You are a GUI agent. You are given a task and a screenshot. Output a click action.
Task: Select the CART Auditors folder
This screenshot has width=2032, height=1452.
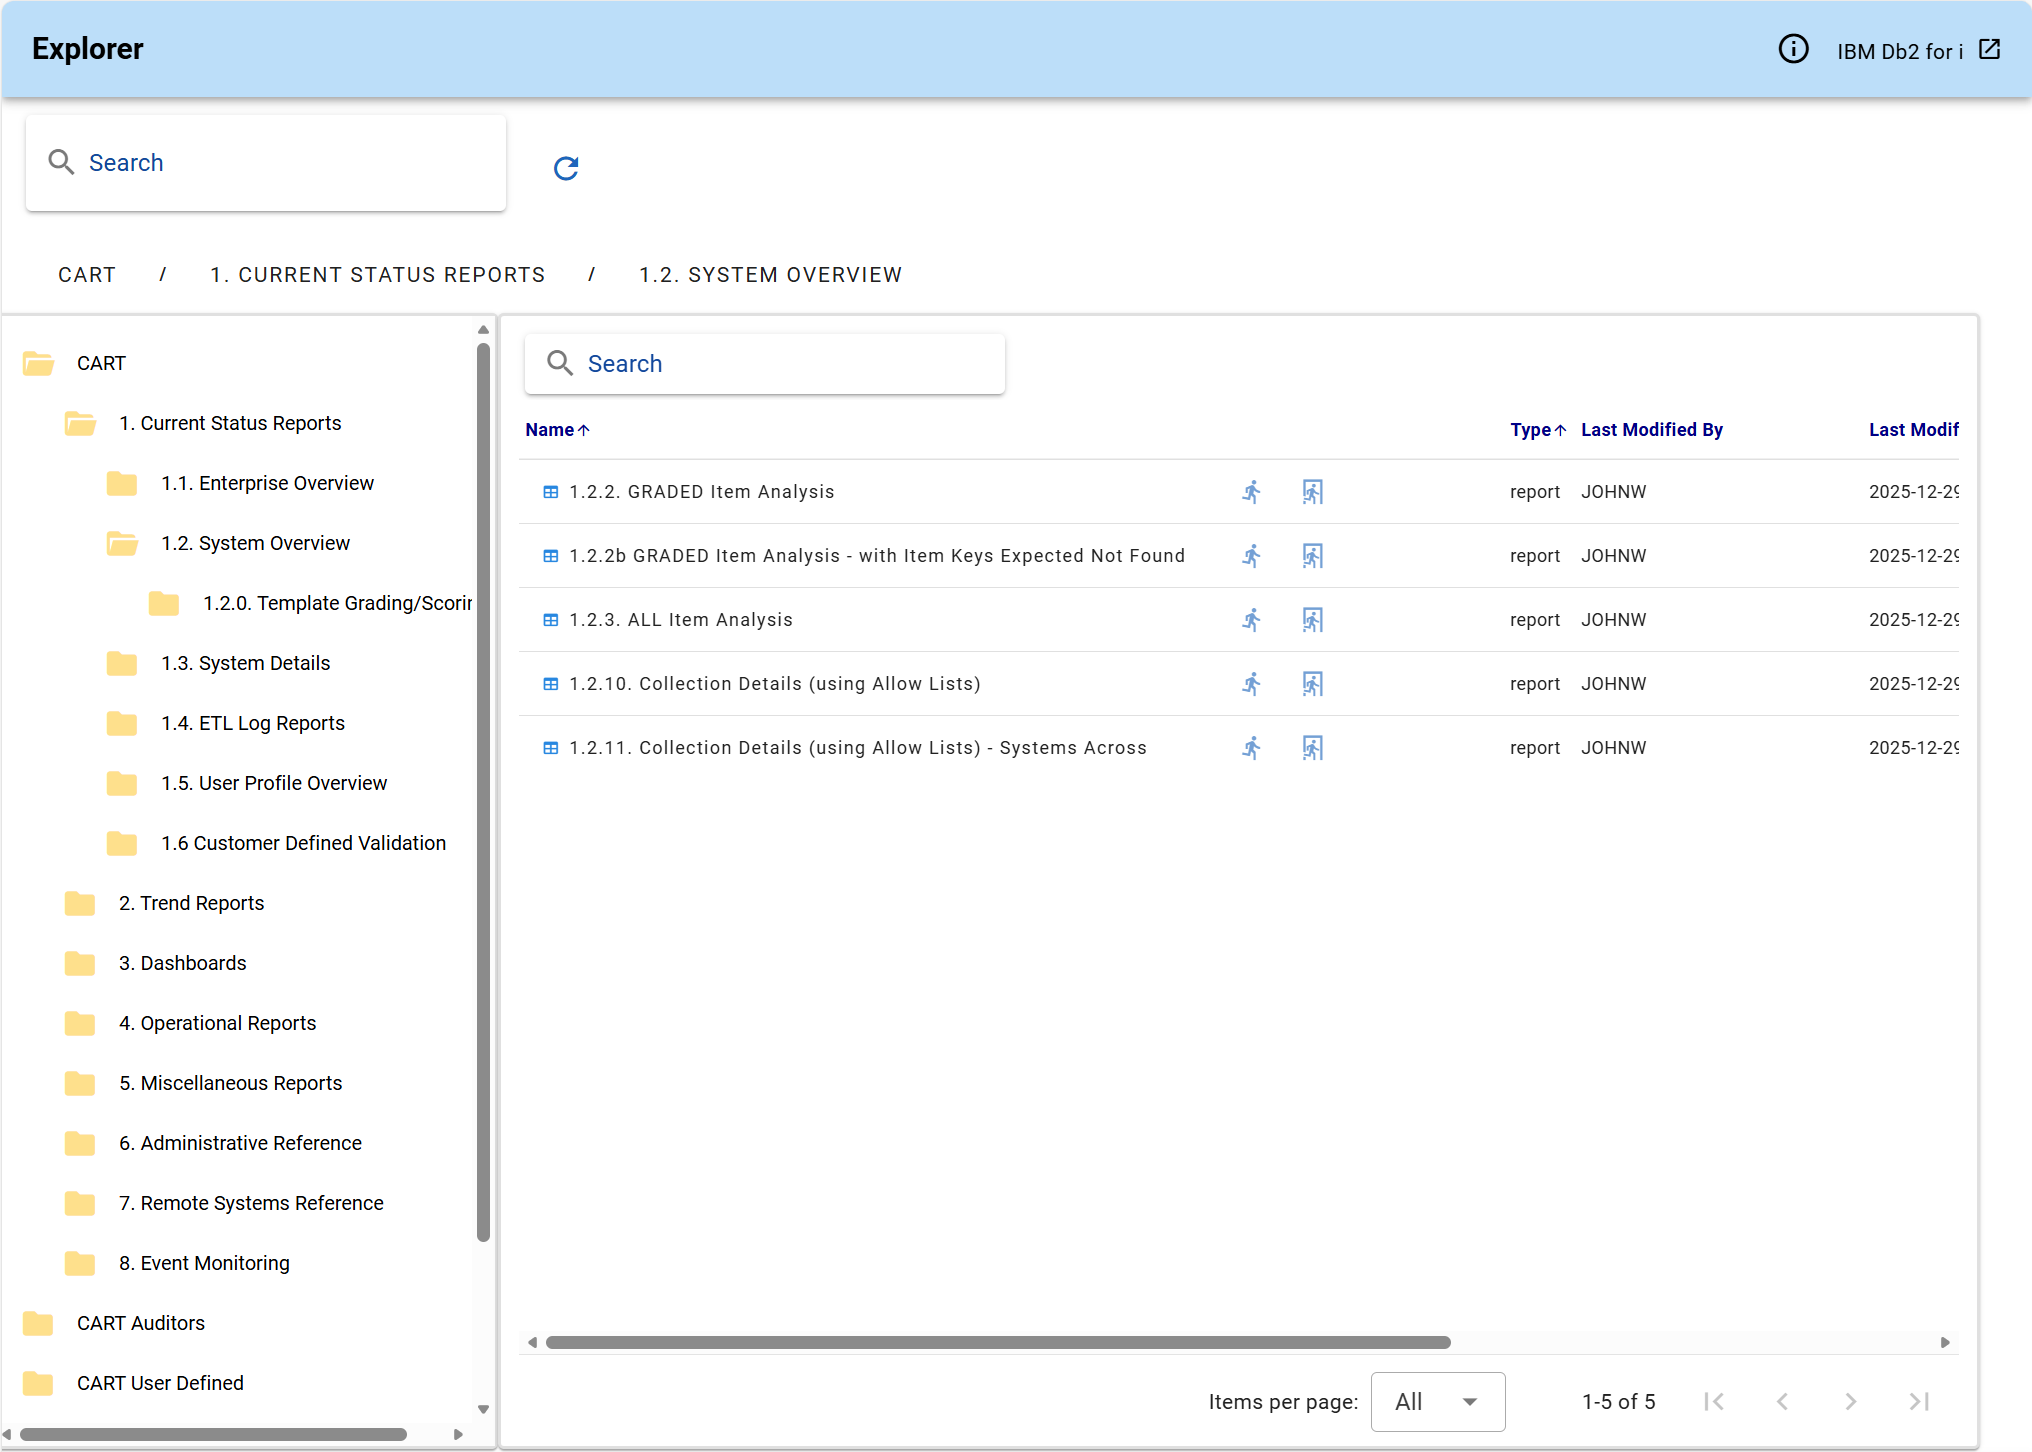click(141, 1324)
